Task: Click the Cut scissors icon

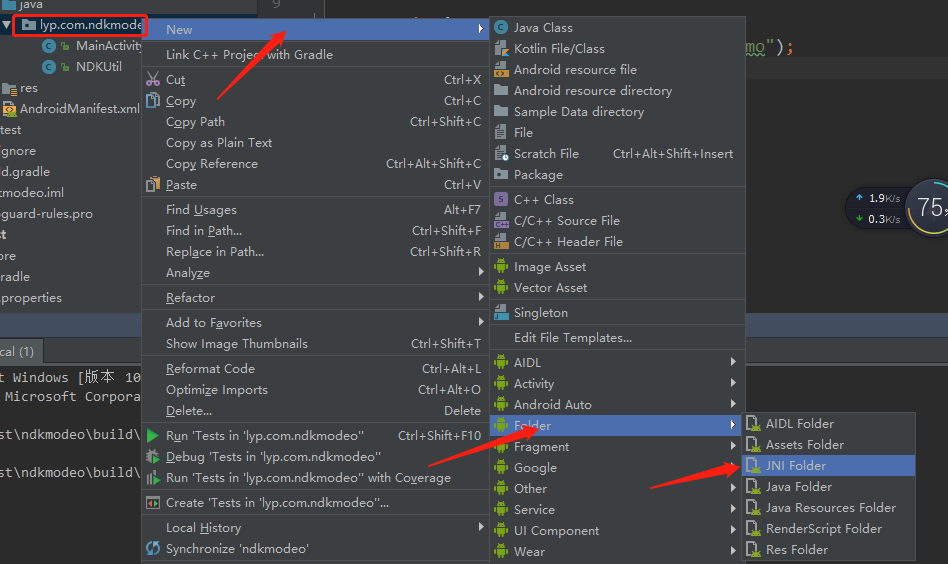Action: (153, 80)
